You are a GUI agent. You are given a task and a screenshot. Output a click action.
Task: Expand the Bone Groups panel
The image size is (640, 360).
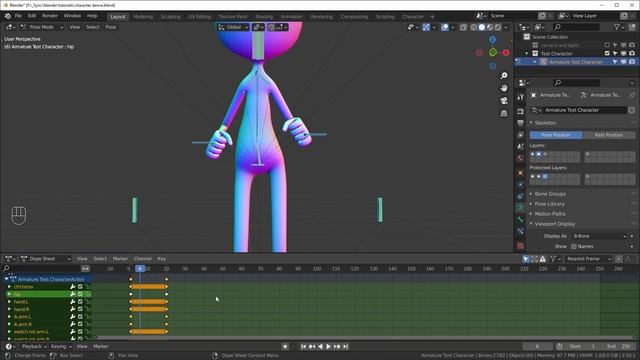550,194
